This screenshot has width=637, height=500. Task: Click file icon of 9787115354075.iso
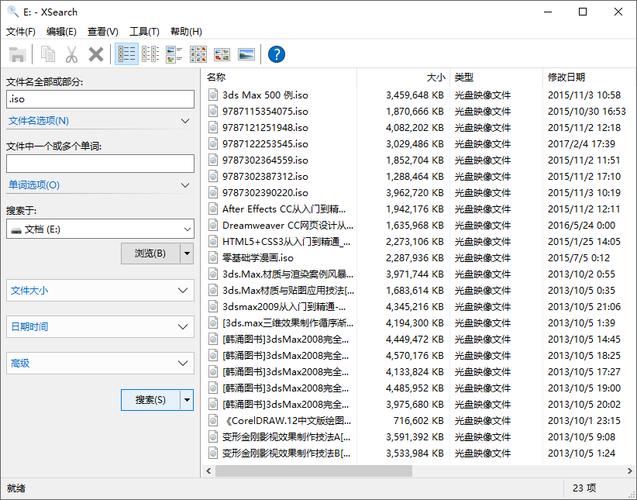(213, 111)
